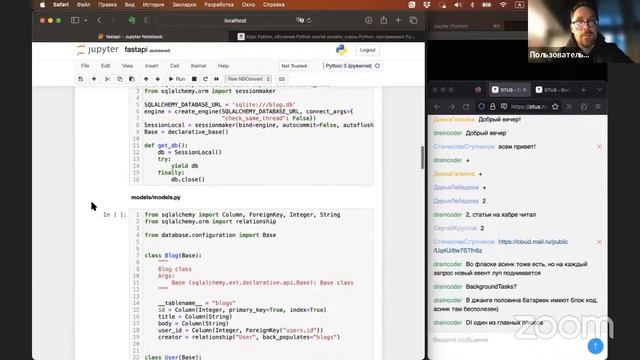Select the models/models.py code cell prompt
This screenshot has height=360, width=640.
115,215
